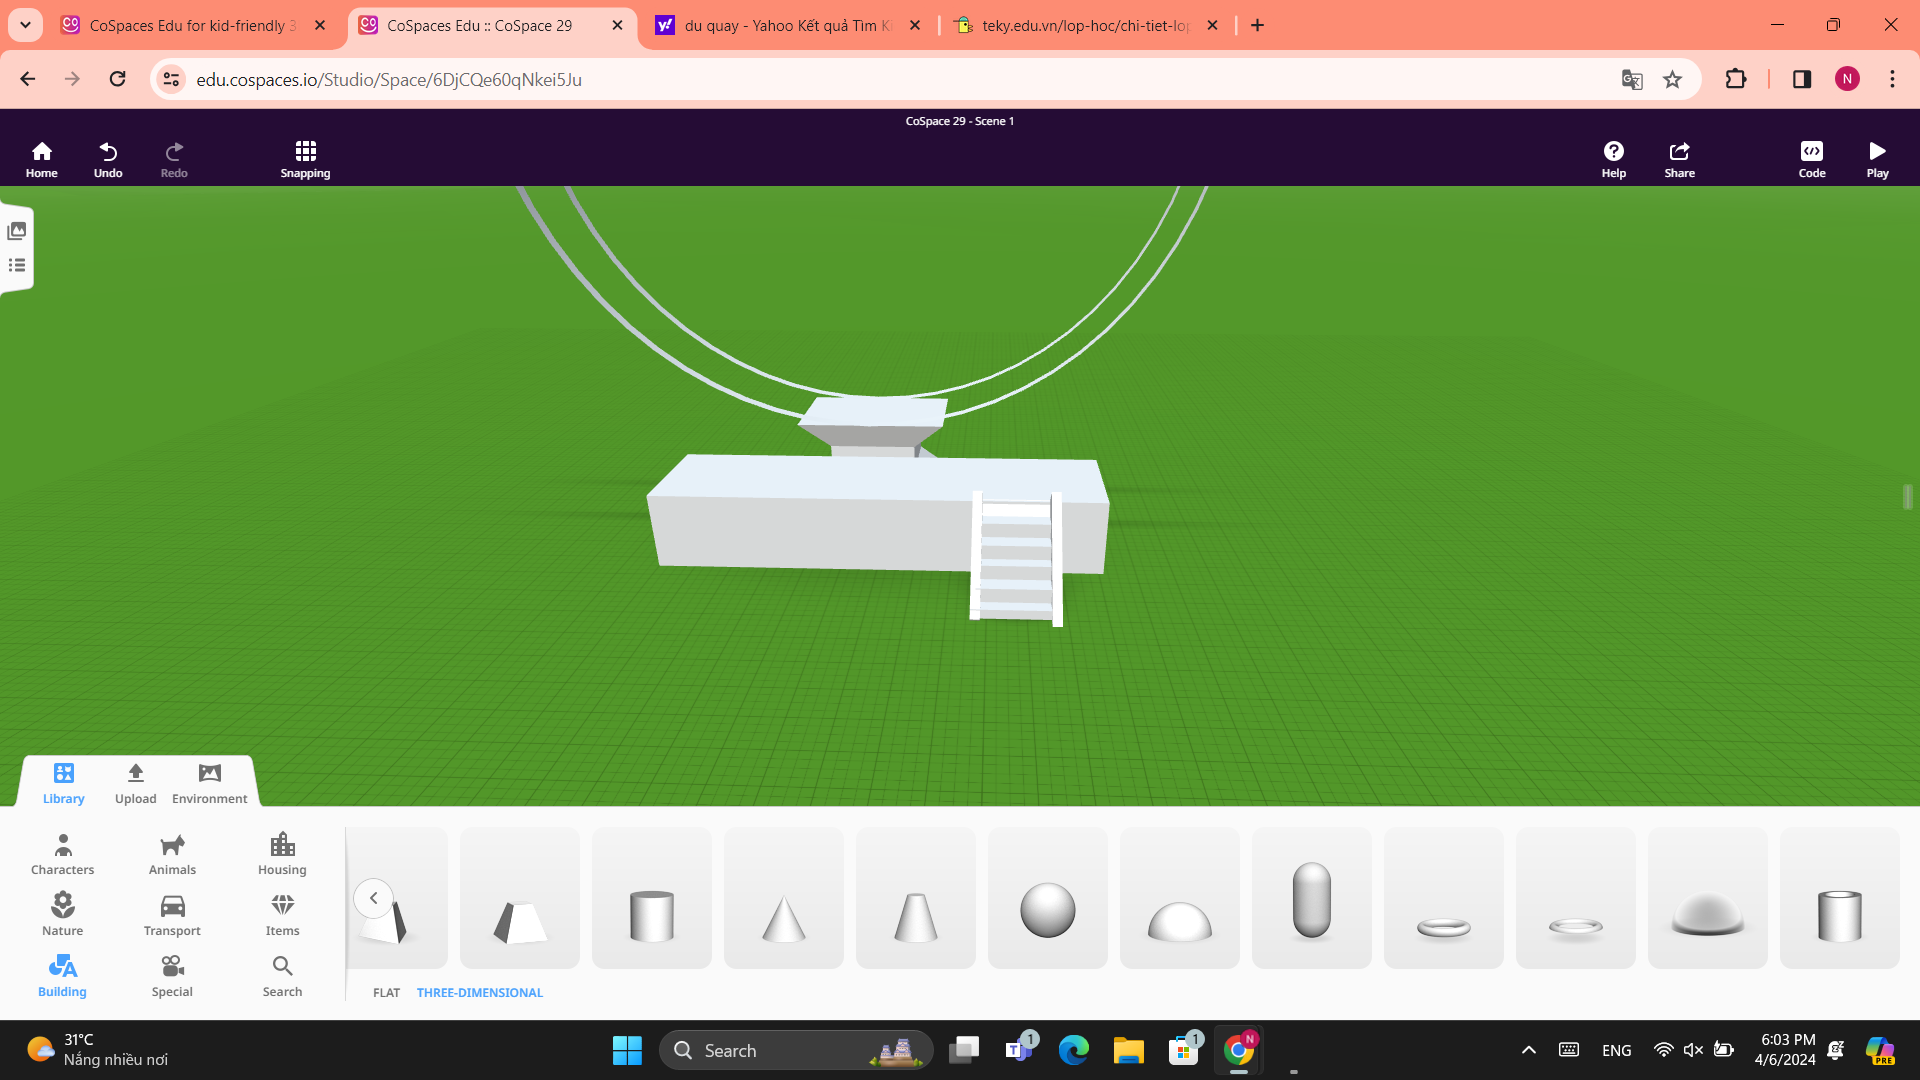The image size is (1920, 1080).
Task: Select the Animals category
Action: pos(172,855)
